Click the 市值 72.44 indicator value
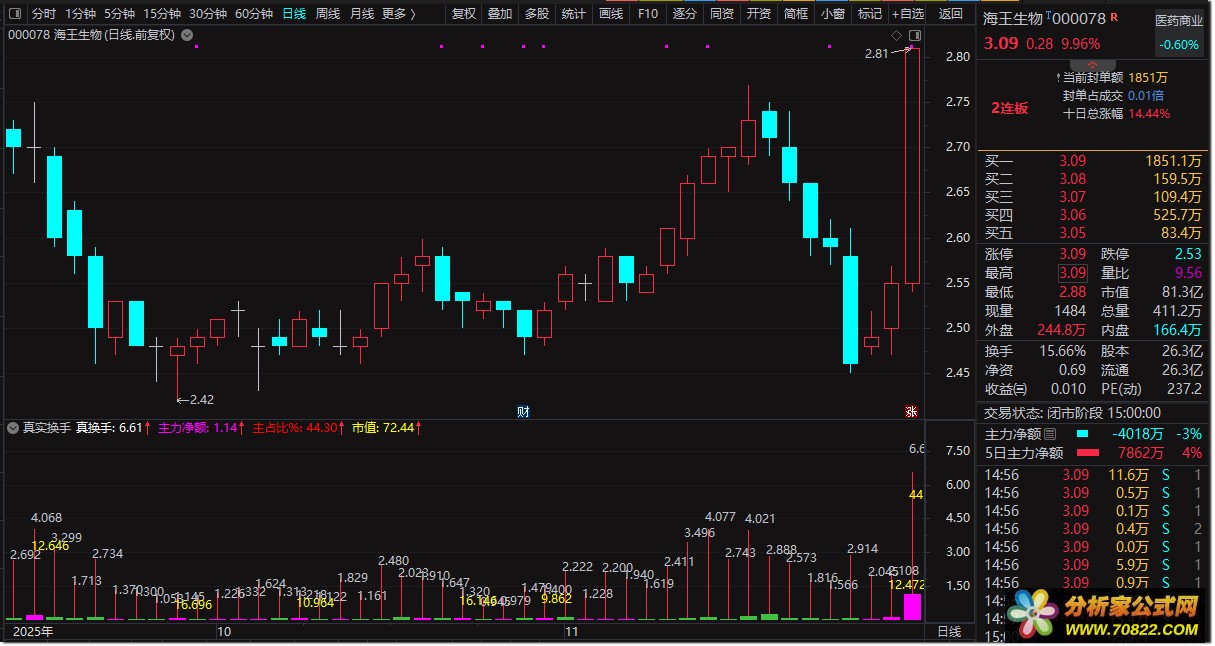This screenshot has width=1215, height=646. [386, 428]
